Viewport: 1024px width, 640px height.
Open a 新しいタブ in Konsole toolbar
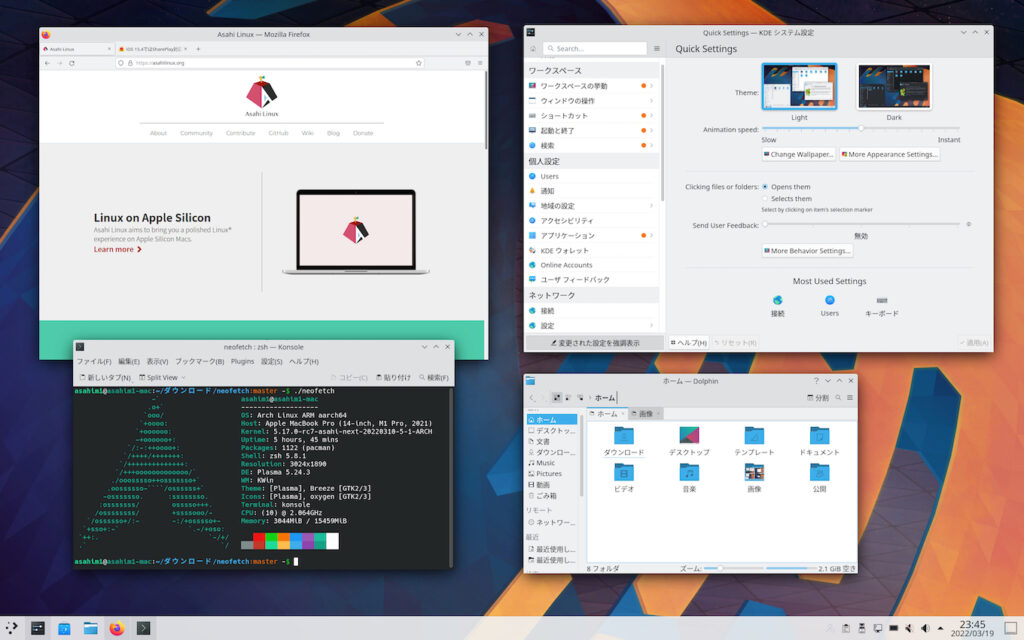108,377
